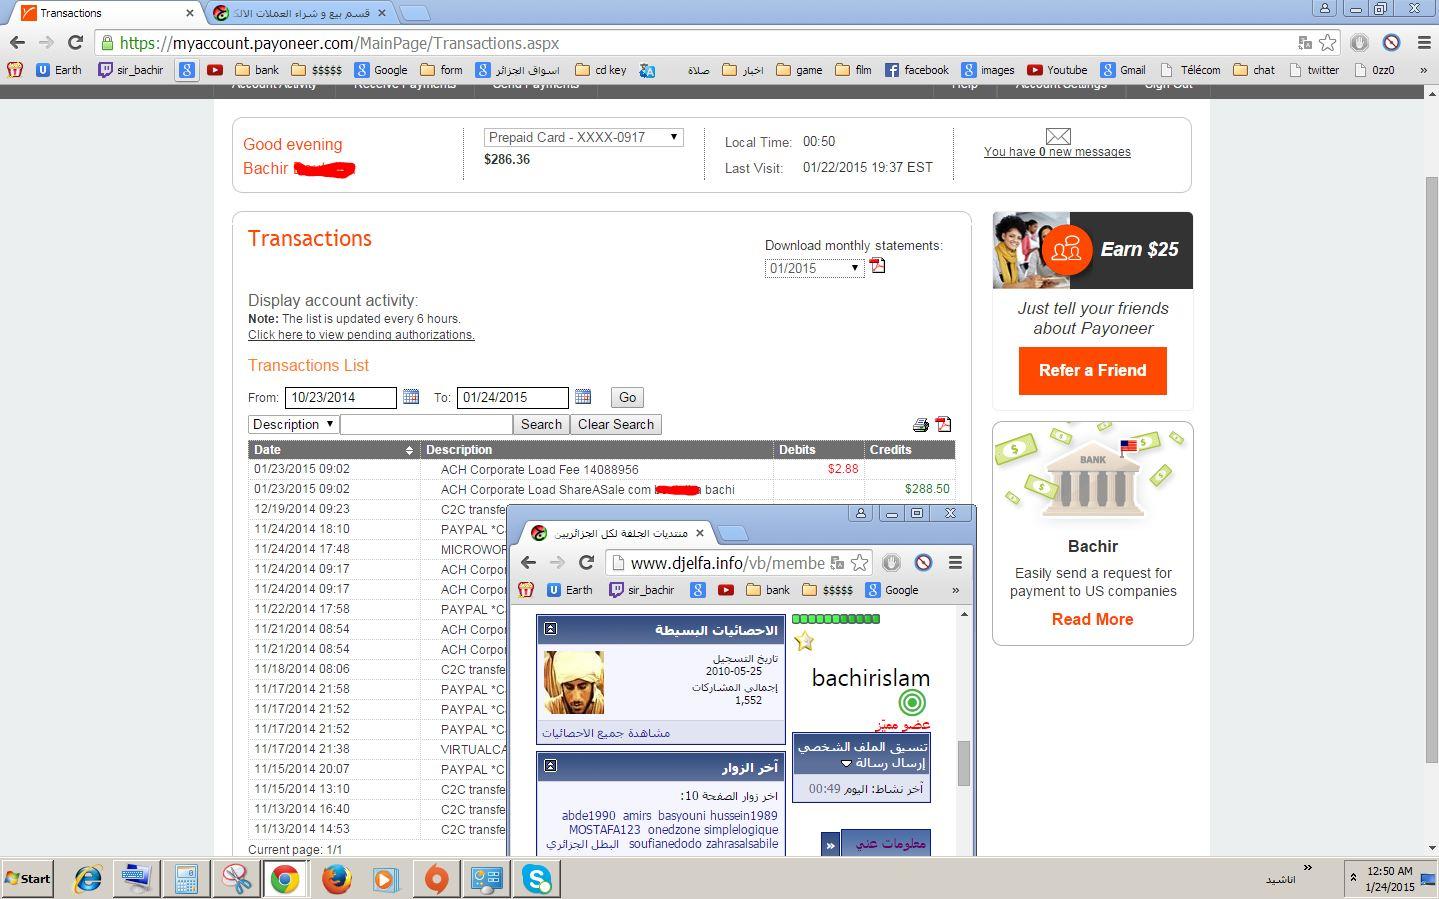Click the Search button

(541, 424)
